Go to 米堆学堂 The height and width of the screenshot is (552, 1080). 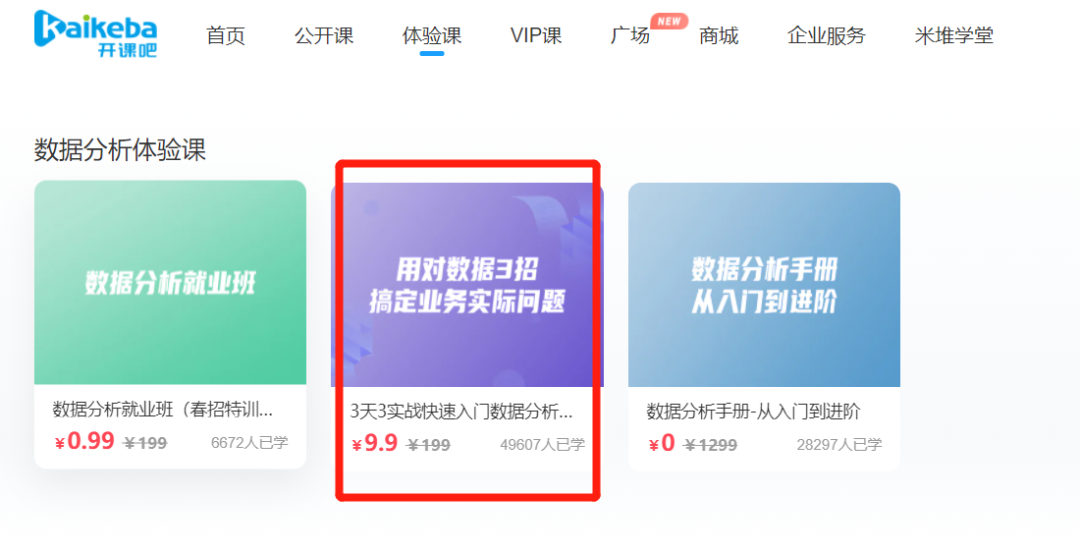click(x=954, y=35)
